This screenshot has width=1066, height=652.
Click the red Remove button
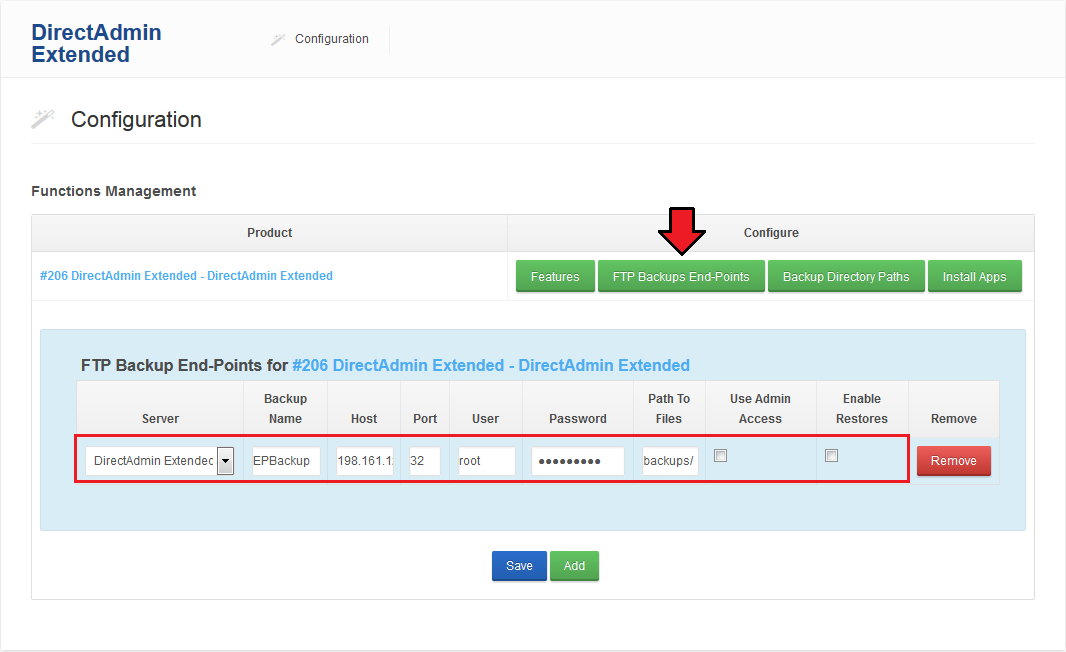click(954, 461)
